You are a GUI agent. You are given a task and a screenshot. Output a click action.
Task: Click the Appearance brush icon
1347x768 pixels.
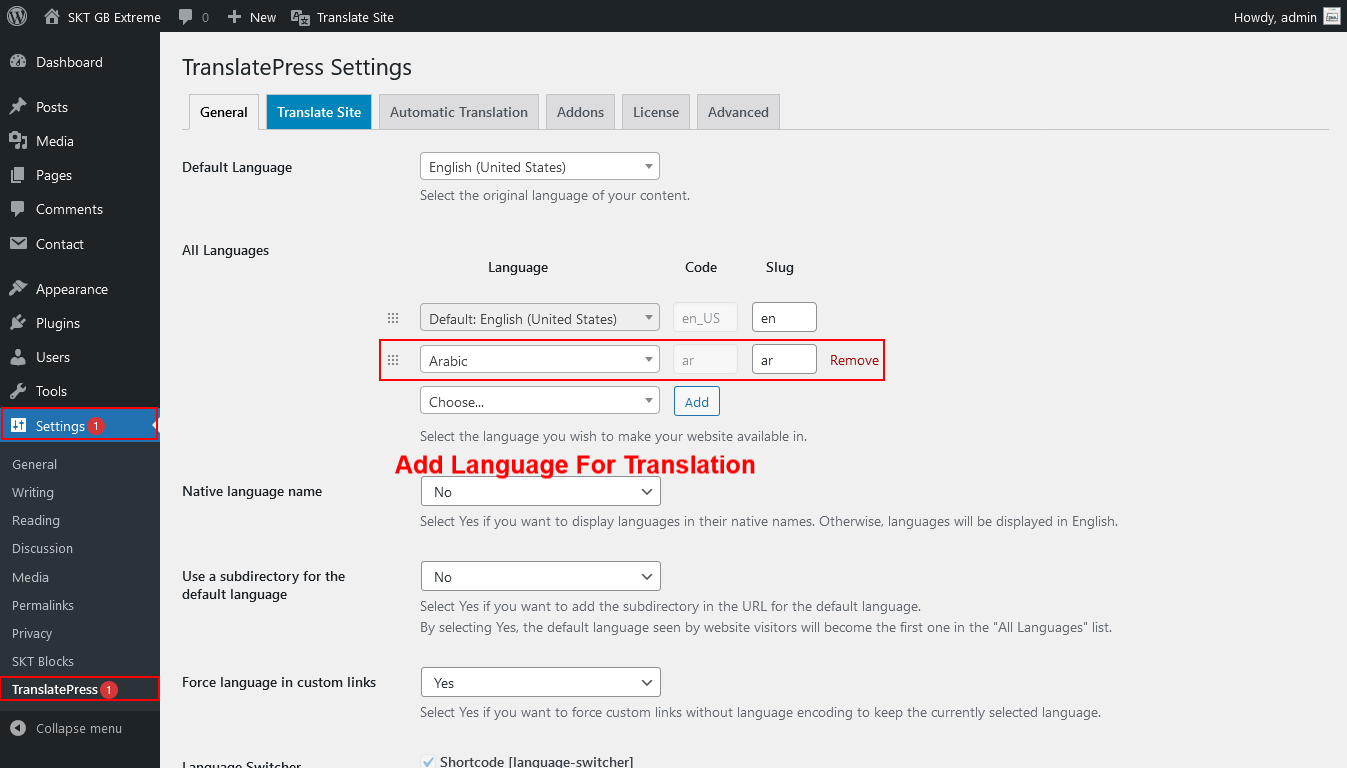pos(18,289)
